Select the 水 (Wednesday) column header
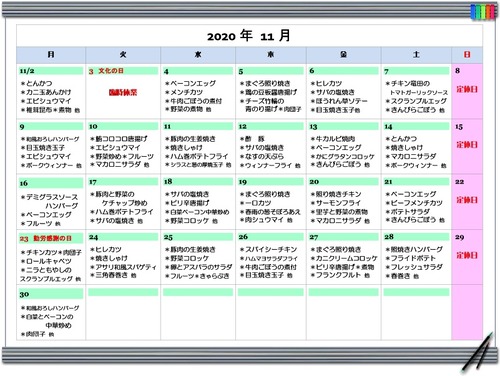The width and height of the screenshot is (500, 376). [198, 55]
